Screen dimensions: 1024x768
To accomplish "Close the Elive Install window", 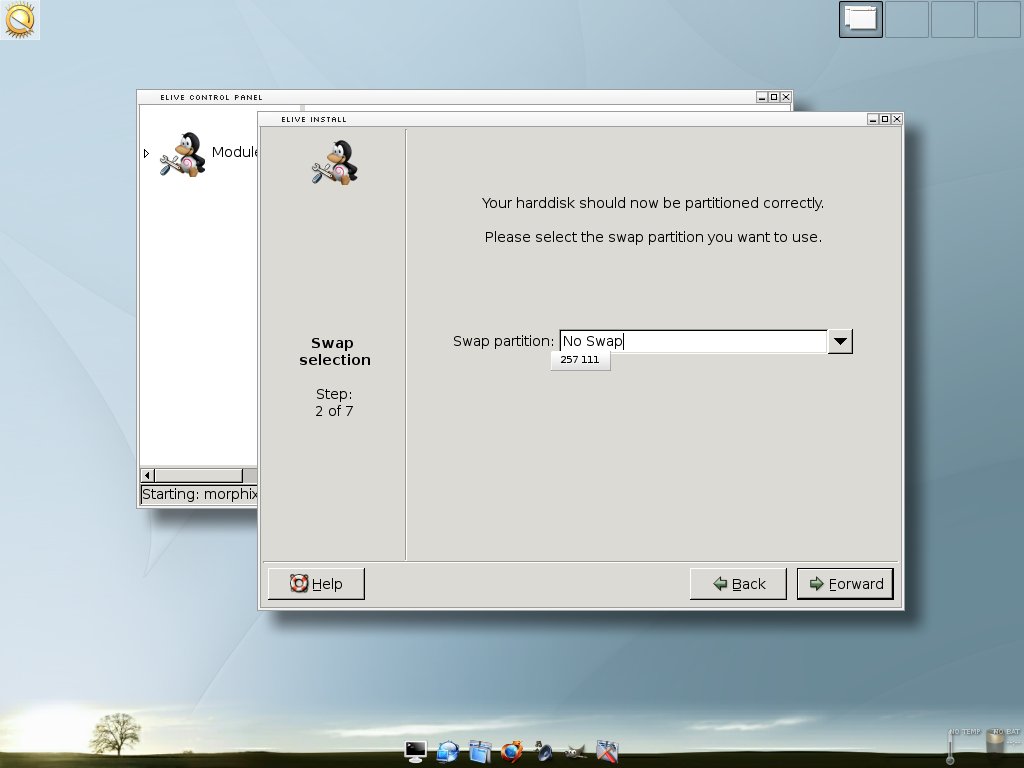I will coord(897,119).
